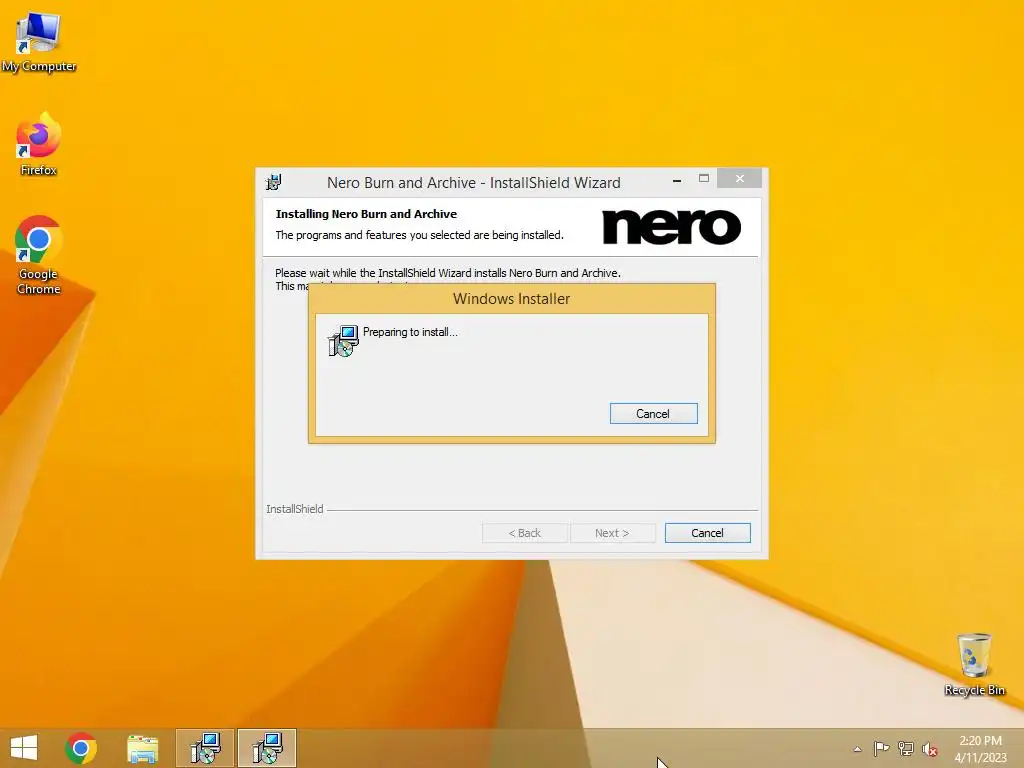Open the network status tray icon
This screenshot has width=1024, height=768.
pos(905,748)
